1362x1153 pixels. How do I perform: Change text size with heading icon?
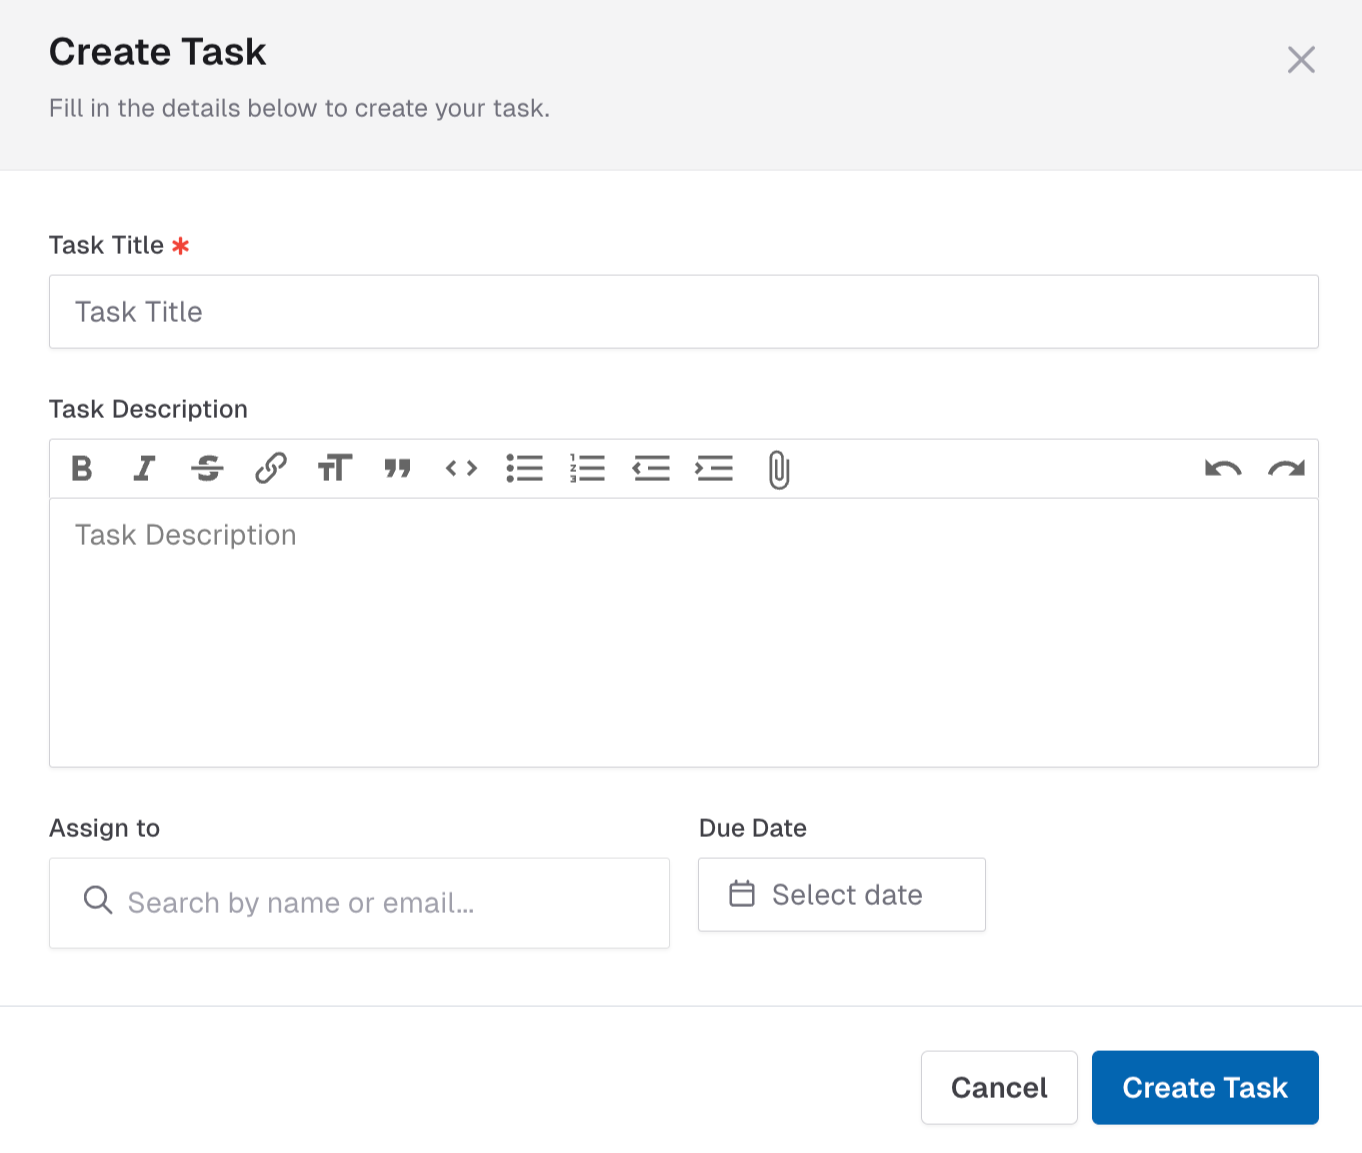point(334,468)
